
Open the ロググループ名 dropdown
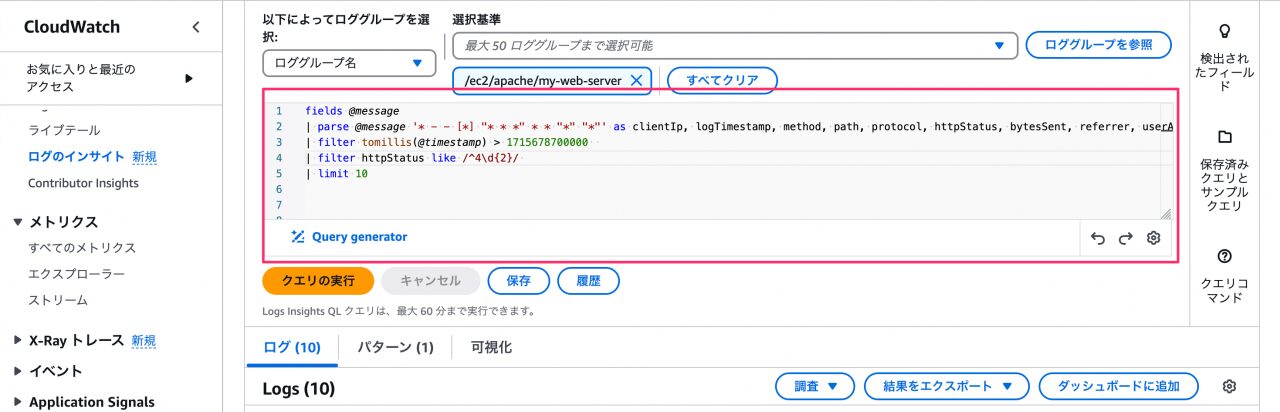[349, 63]
